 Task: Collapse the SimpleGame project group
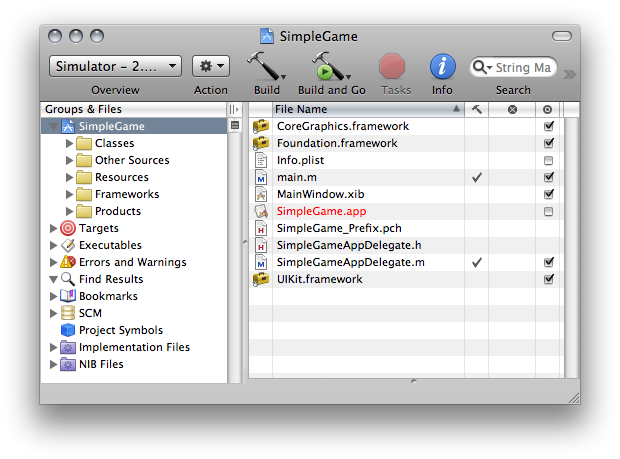coord(53,127)
